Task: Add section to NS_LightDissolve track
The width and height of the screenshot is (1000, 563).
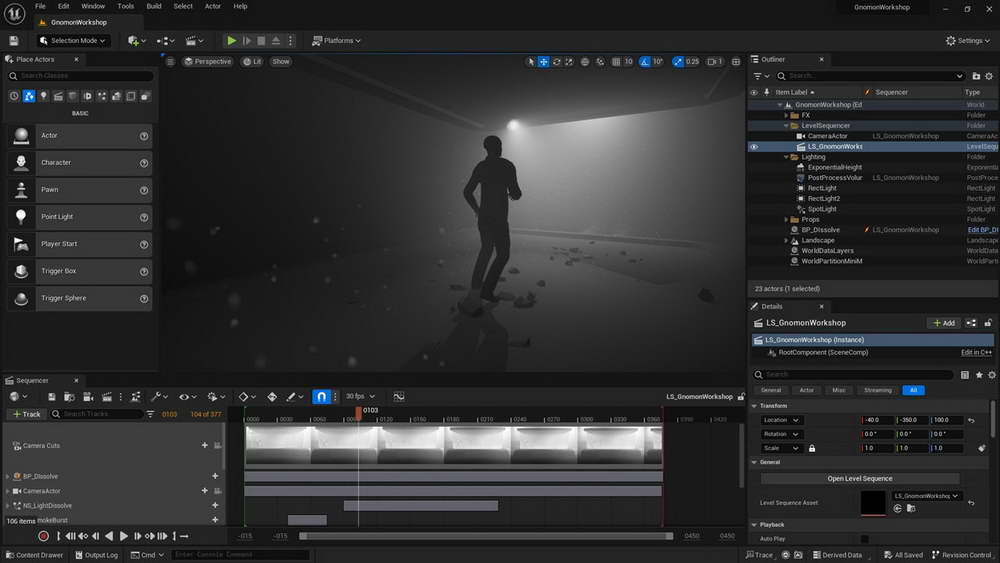Action: [x=215, y=506]
